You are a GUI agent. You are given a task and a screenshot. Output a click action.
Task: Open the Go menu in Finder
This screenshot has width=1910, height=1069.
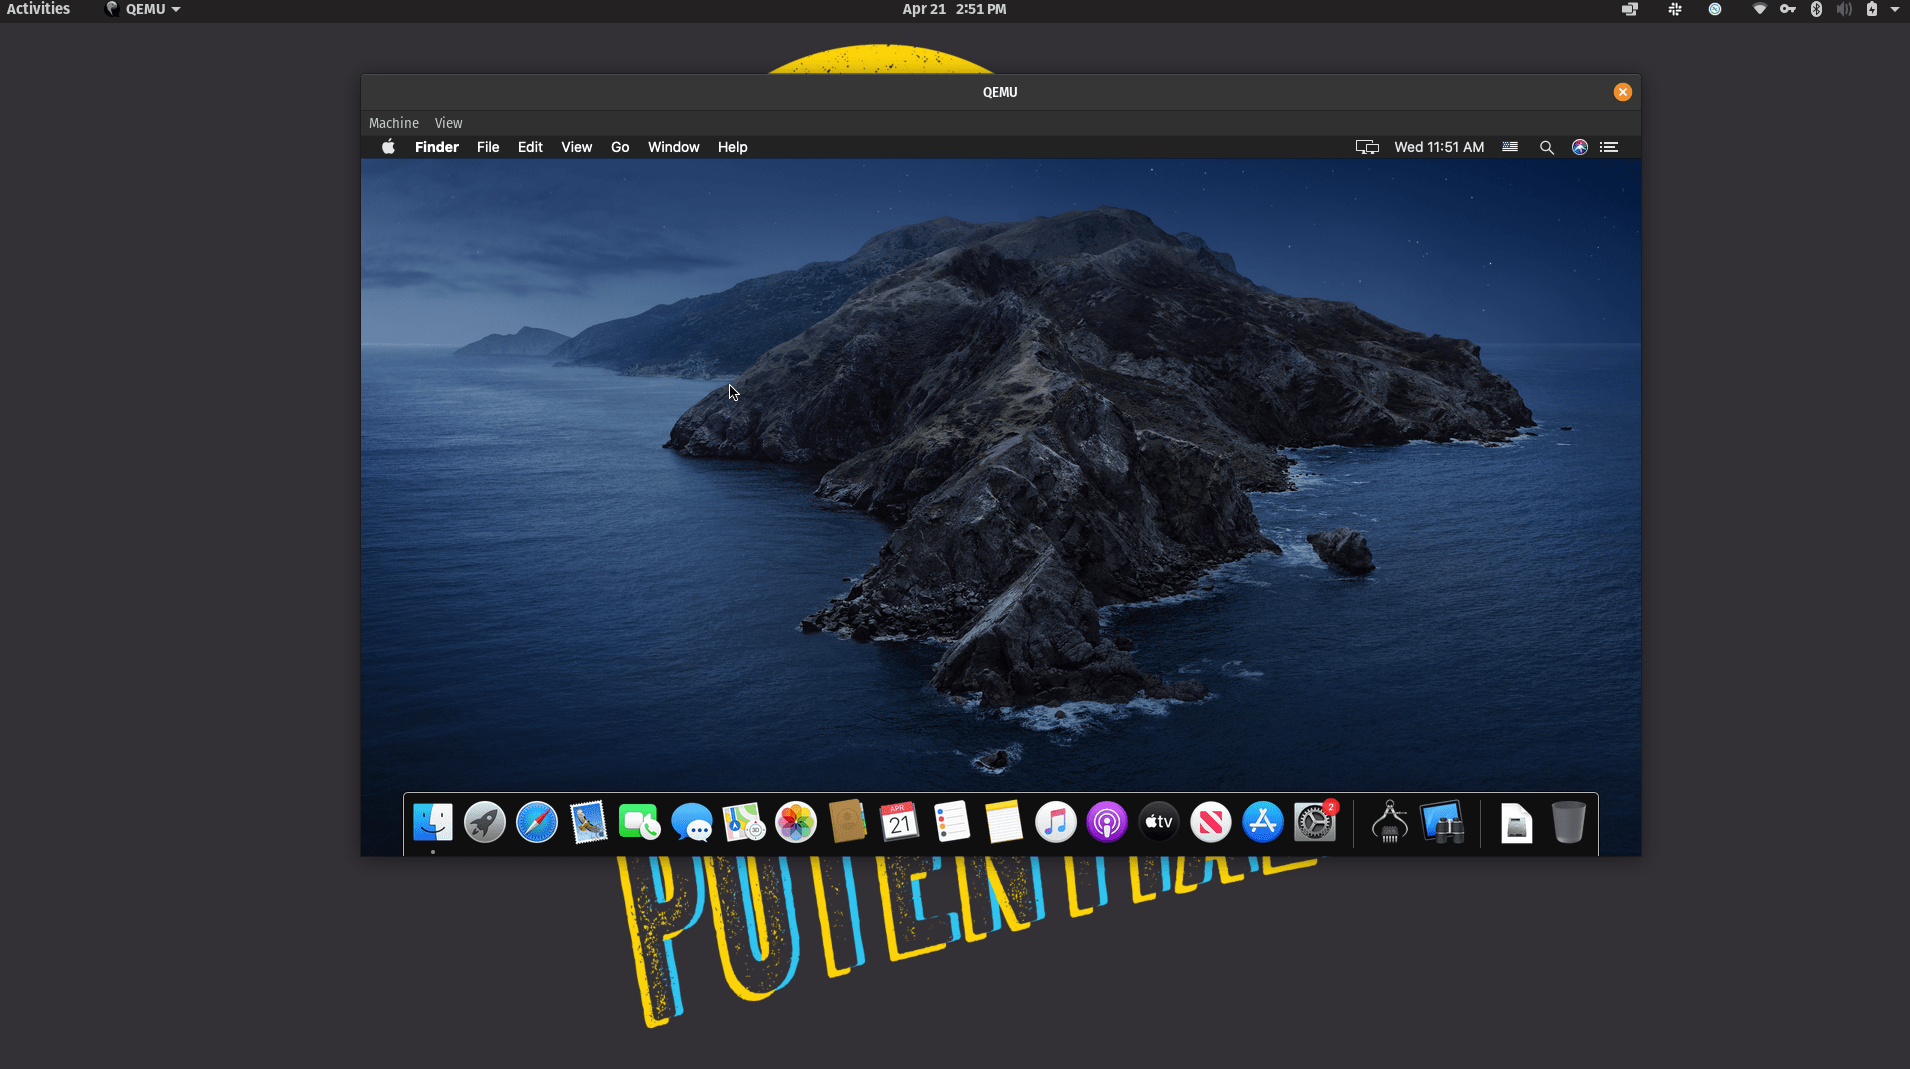620,147
